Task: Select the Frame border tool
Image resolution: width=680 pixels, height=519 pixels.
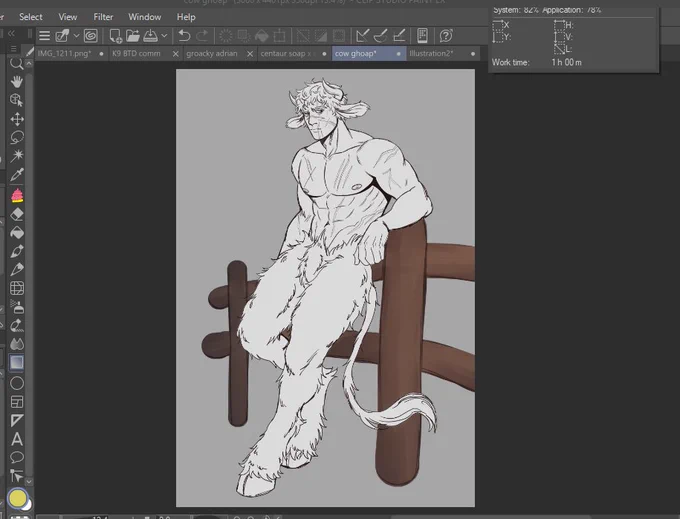Action: click(x=16, y=402)
